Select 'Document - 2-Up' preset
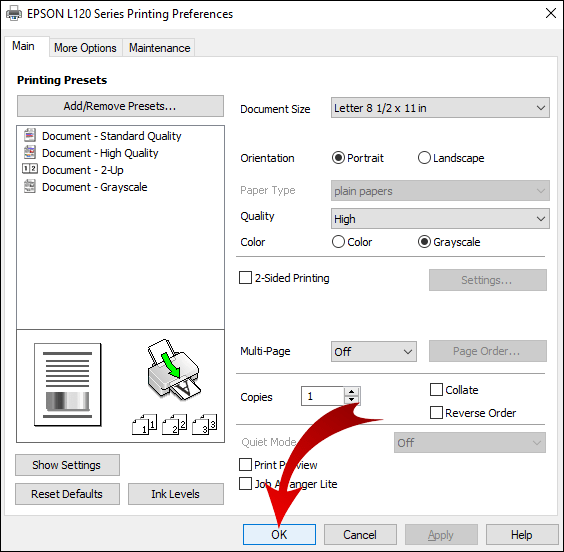This screenshot has width=564, height=552. point(83,170)
